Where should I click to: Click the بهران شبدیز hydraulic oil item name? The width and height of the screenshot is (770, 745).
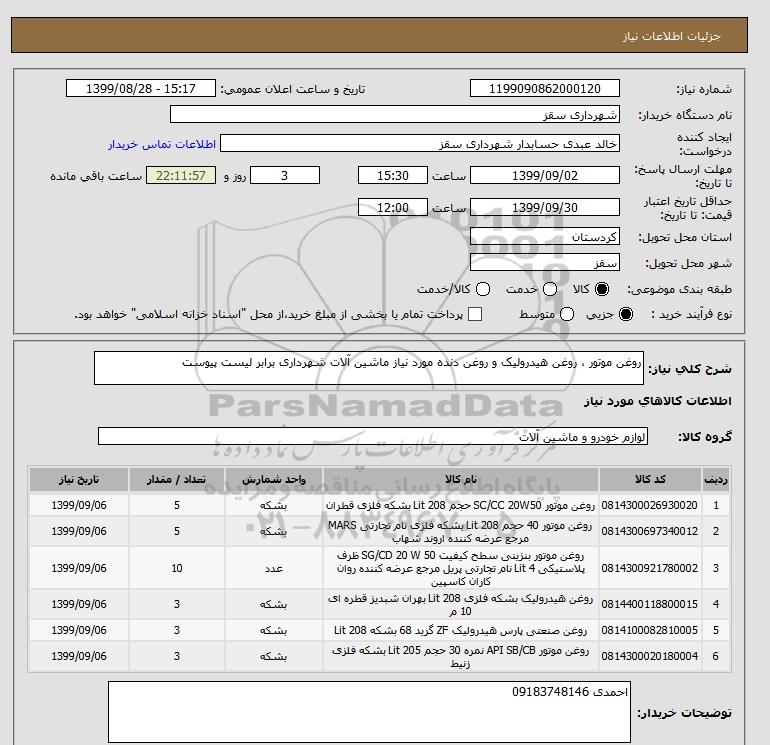pyautogui.click(x=461, y=605)
